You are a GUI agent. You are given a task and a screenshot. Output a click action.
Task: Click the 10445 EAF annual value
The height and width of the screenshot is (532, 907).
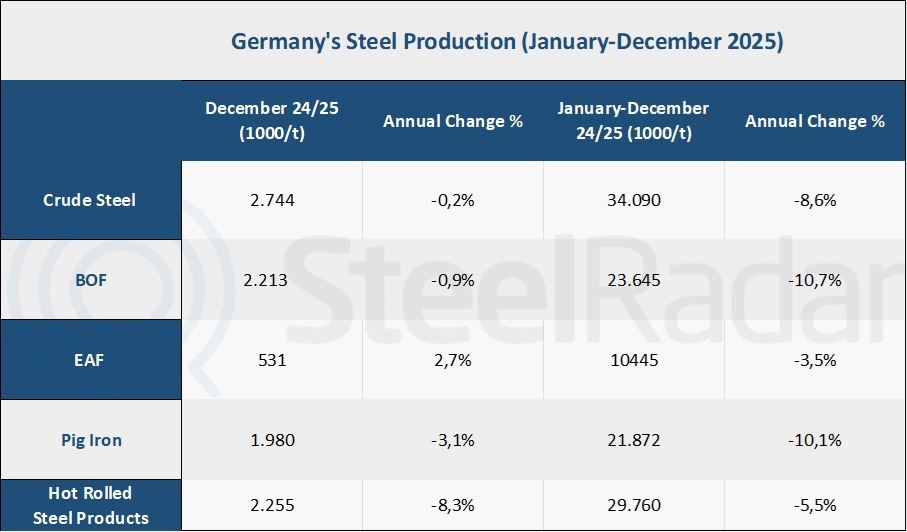634,360
